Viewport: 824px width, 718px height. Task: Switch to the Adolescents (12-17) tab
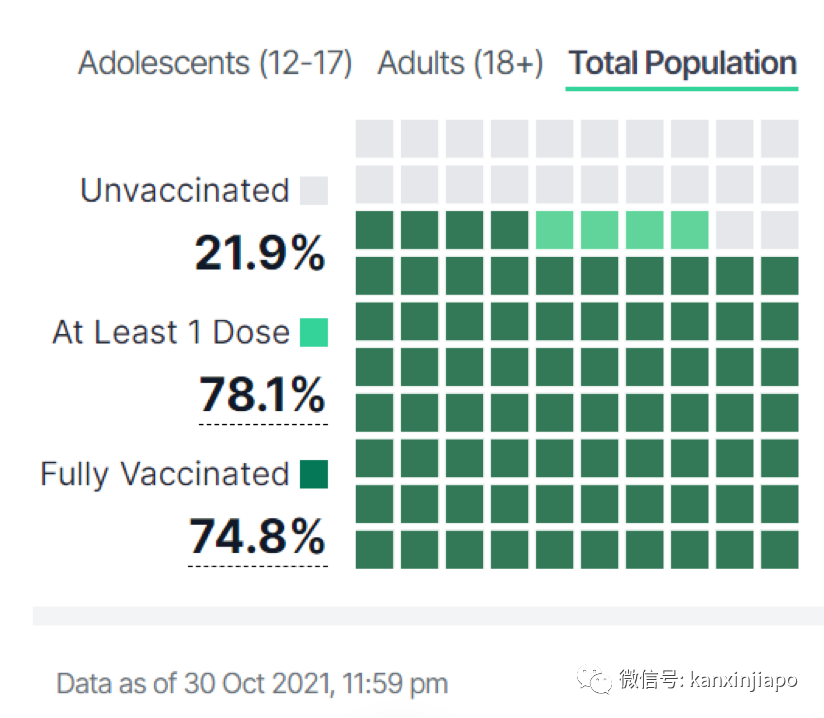pos(215,64)
